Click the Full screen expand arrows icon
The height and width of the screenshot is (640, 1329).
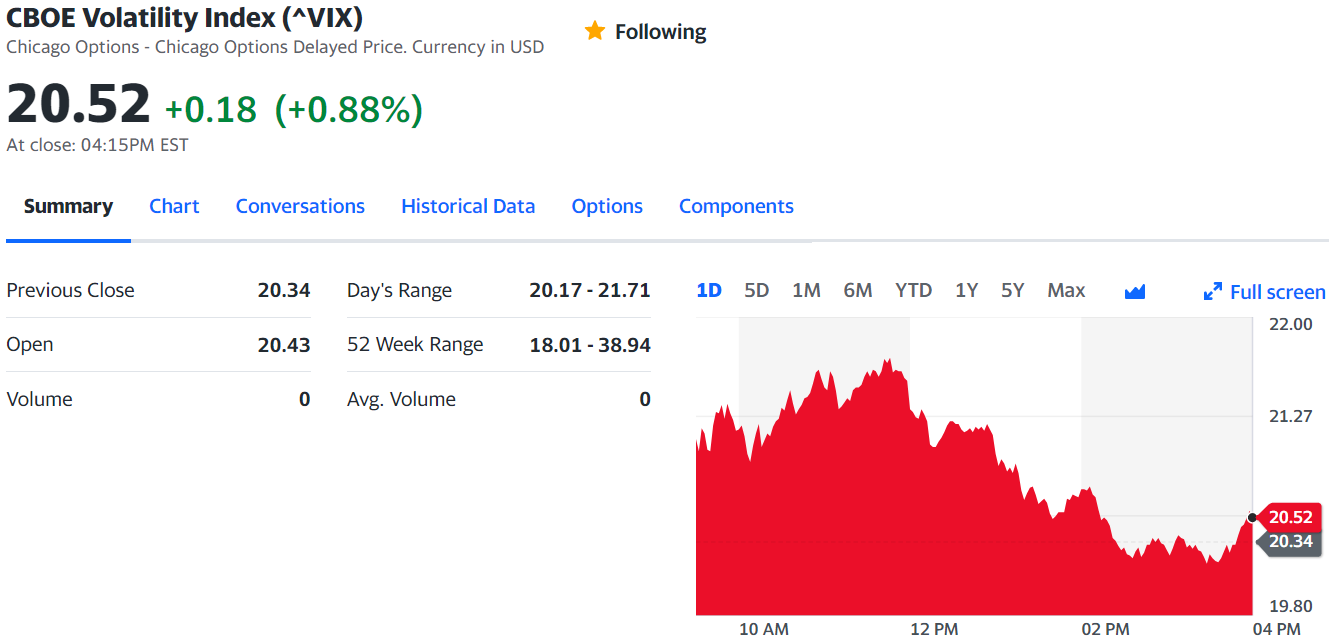[1213, 292]
